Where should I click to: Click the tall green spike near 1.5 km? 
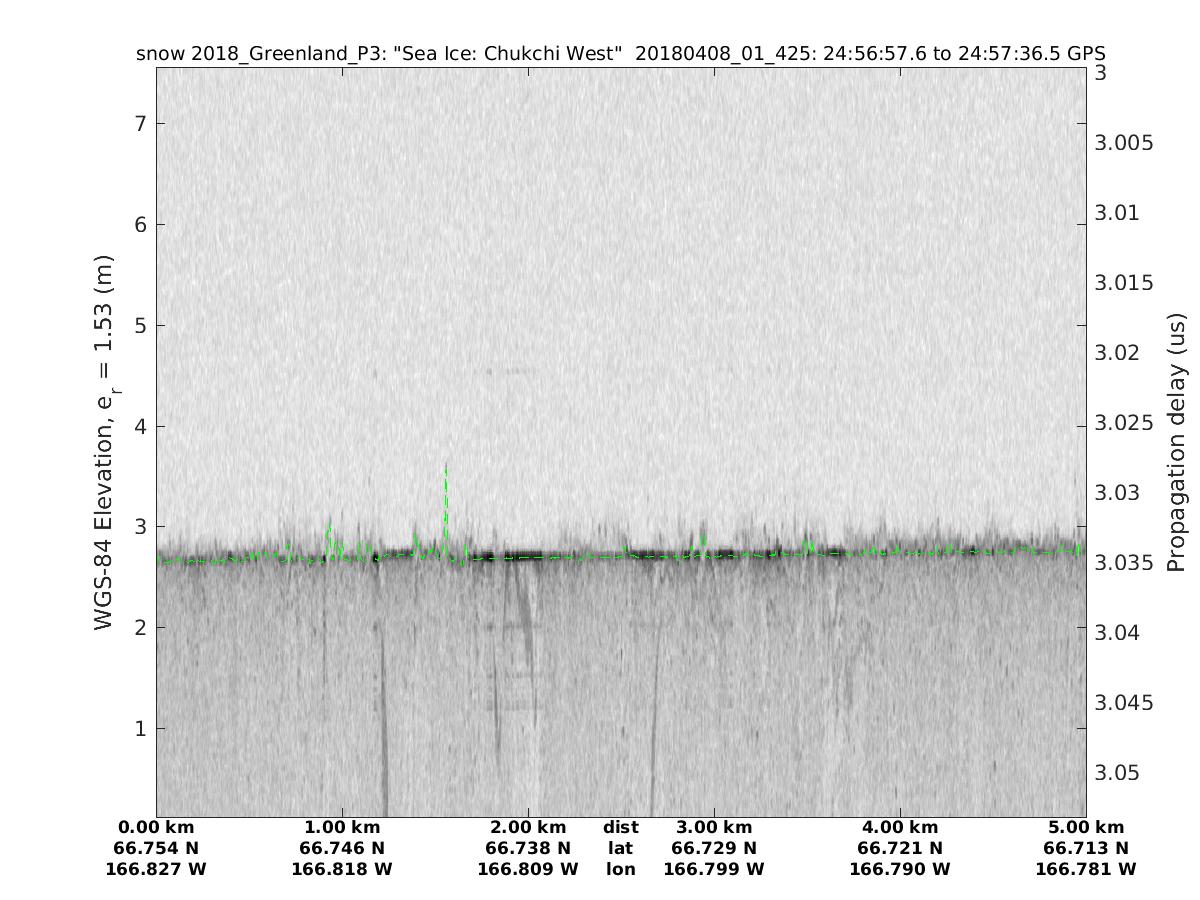[446, 500]
